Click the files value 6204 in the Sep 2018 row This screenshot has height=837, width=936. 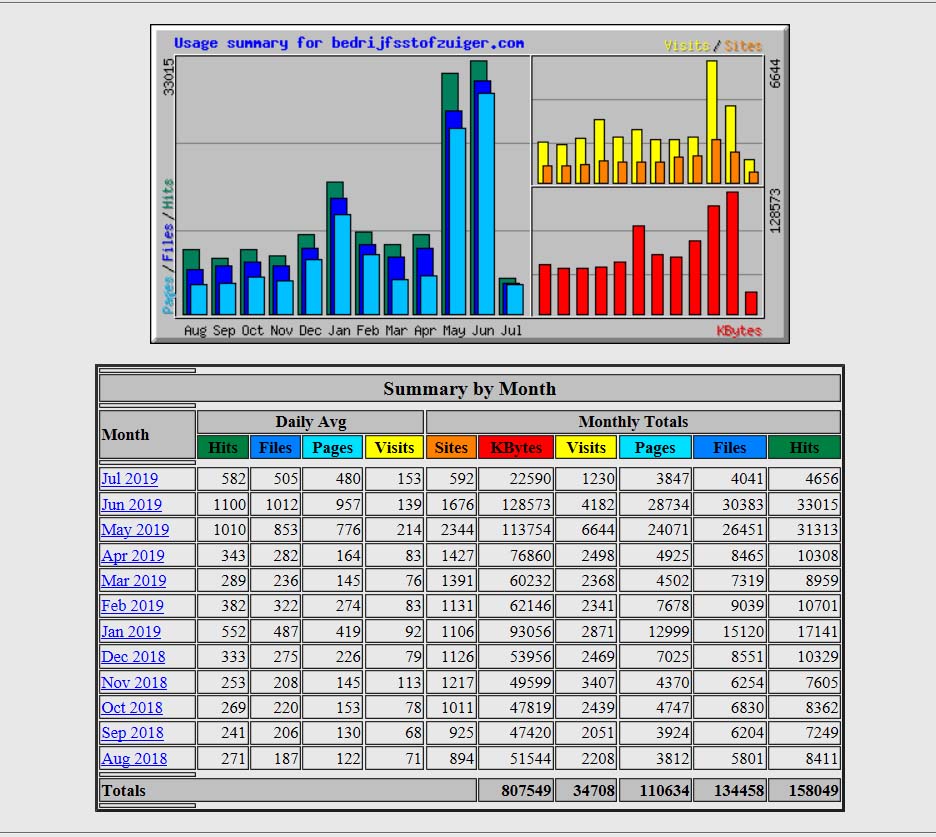[747, 733]
